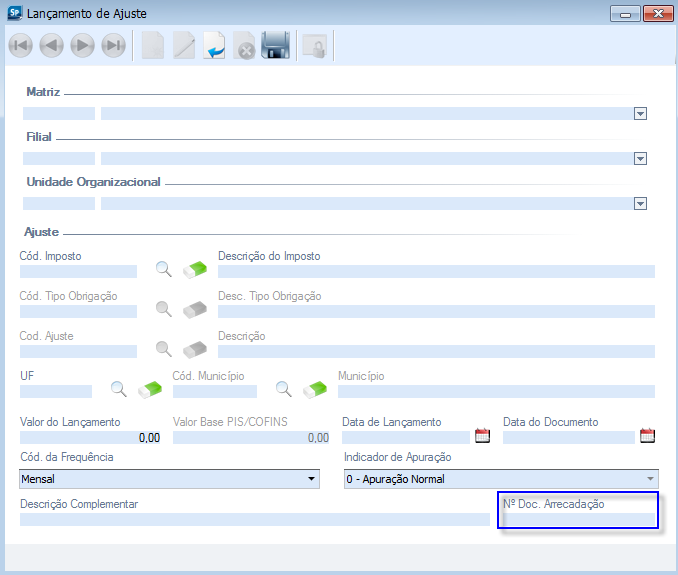678x575 pixels.
Task: Clear Cod. Ajuste with the gray eraser
Action: point(195,349)
